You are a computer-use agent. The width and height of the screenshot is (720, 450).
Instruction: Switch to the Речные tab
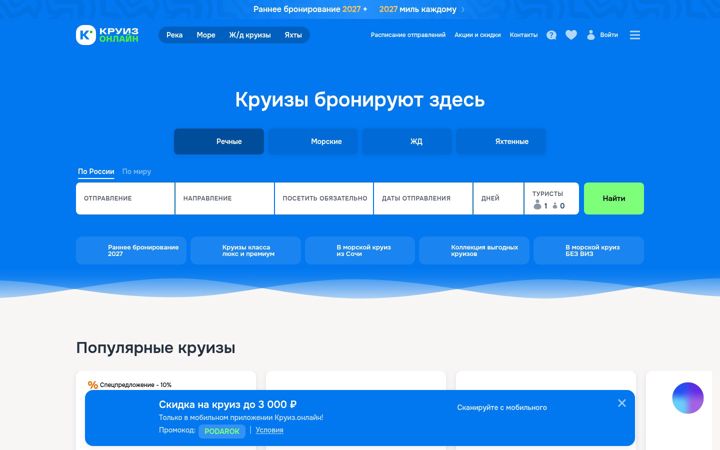pos(219,141)
